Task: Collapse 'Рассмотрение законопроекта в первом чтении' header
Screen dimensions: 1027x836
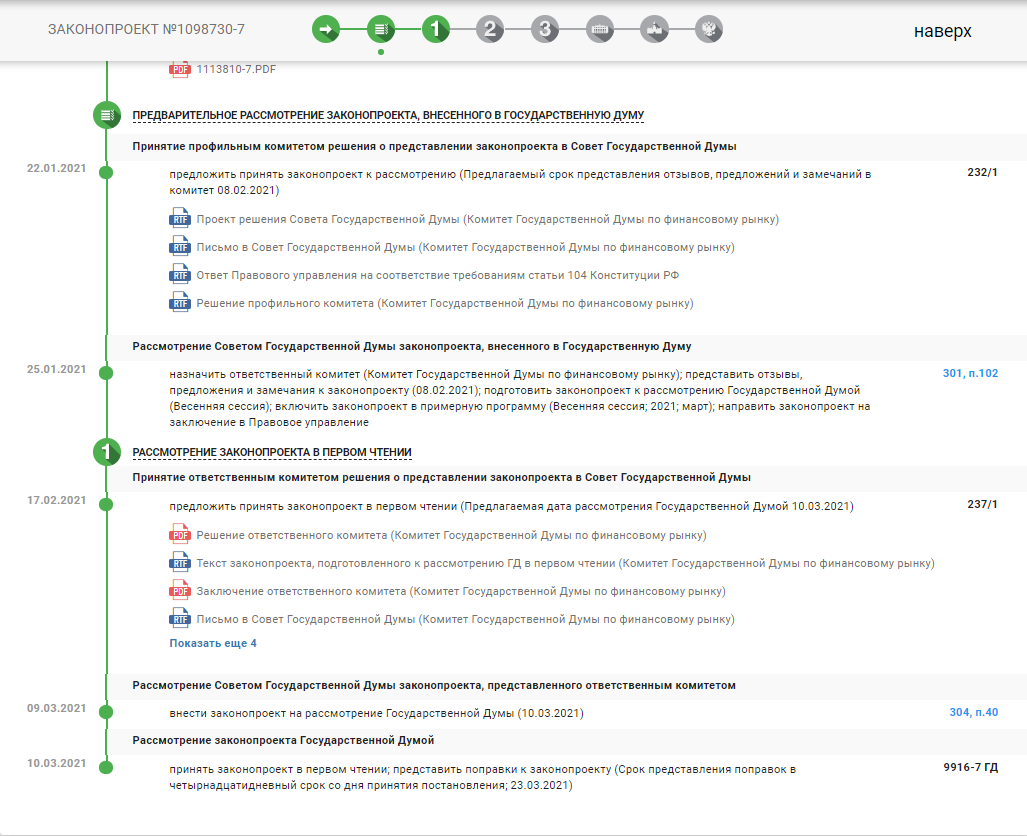Action: [272, 453]
